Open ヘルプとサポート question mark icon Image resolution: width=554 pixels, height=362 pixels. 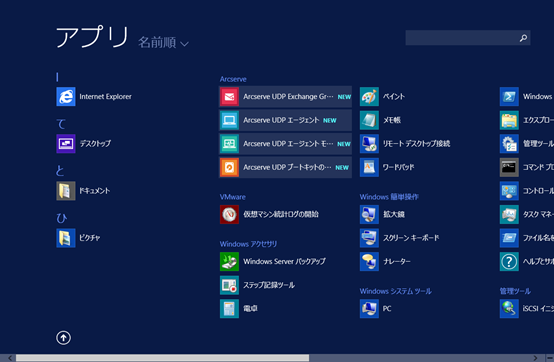pyautogui.click(x=509, y=261)
